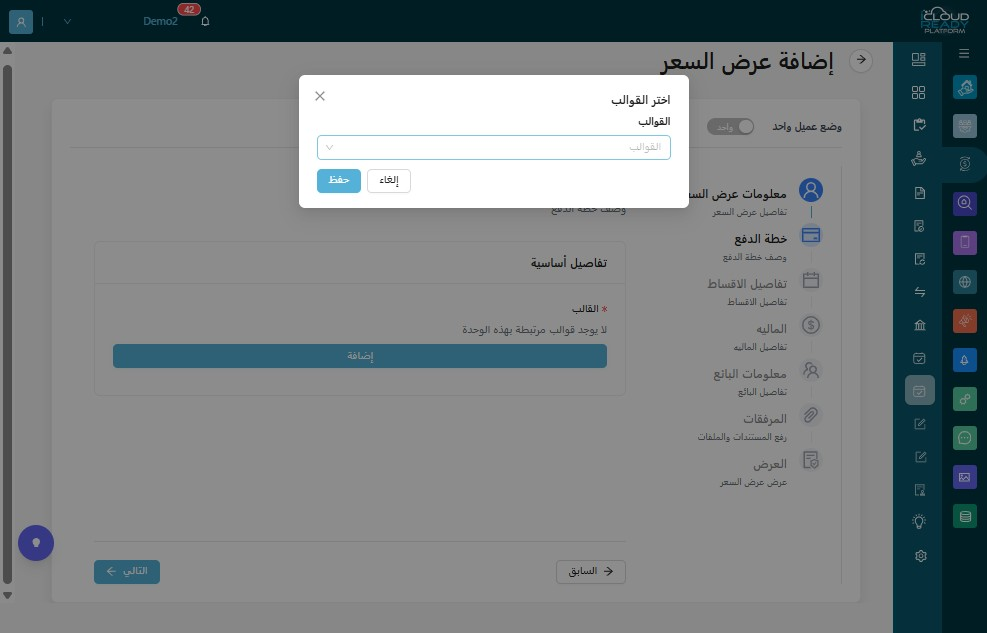Open the clipboard checkmark sidebar icon
987x633 pixels.
[919, 125]
